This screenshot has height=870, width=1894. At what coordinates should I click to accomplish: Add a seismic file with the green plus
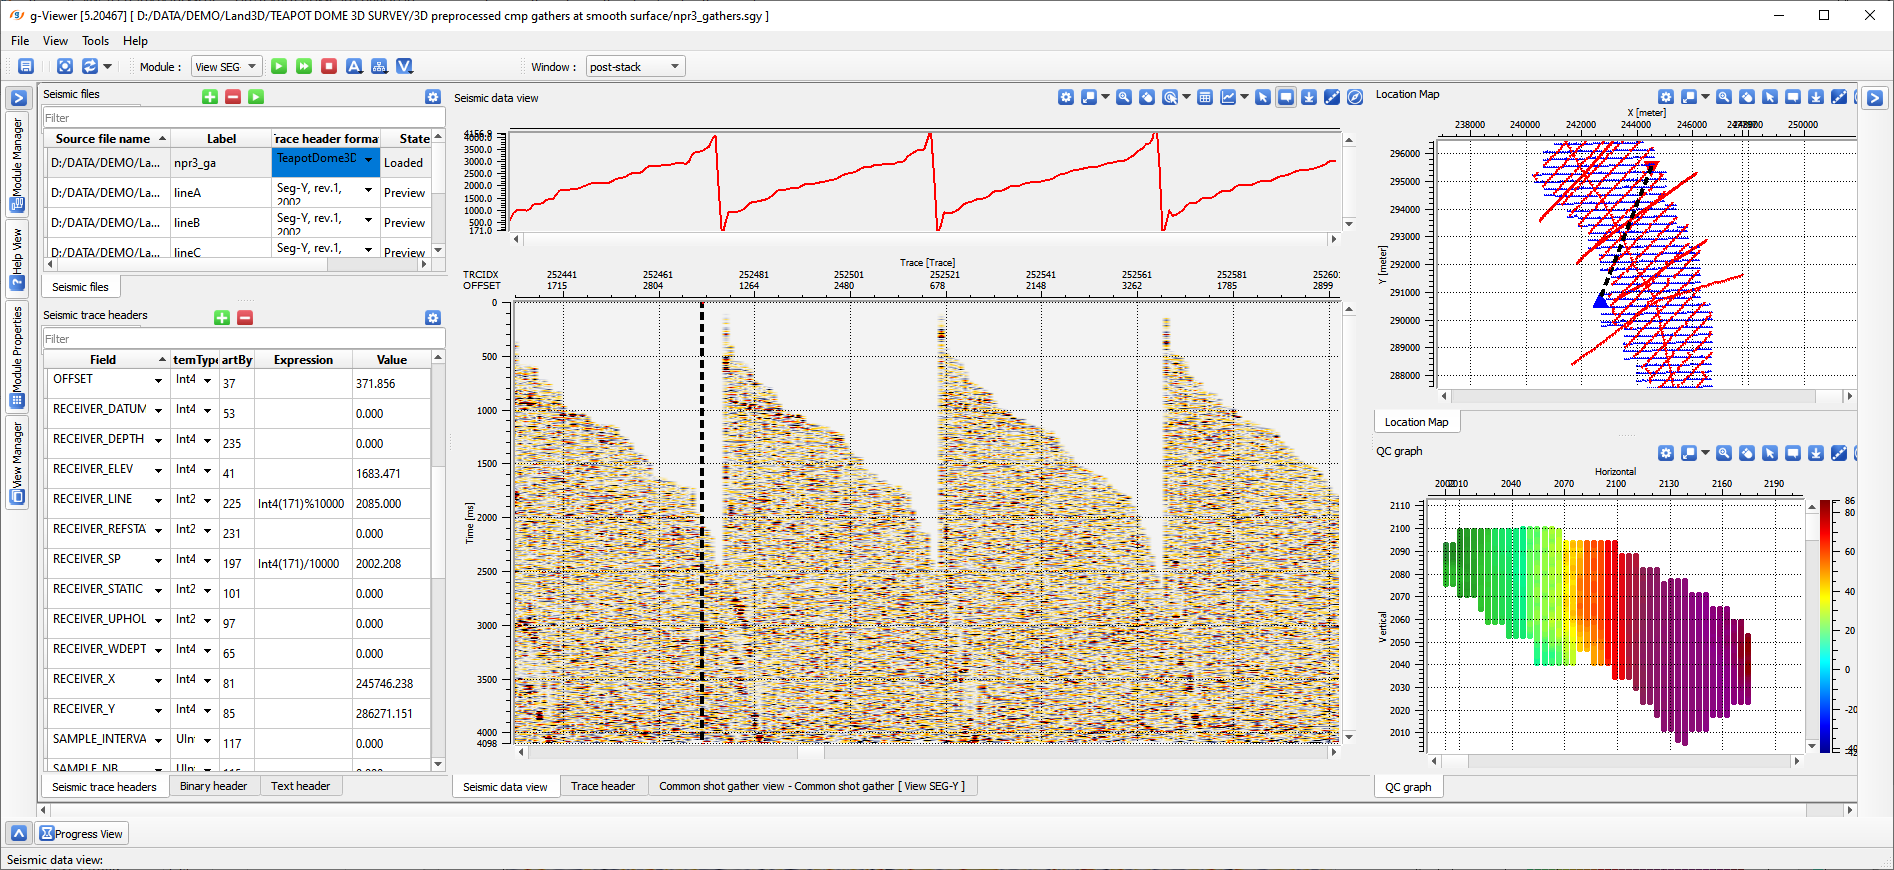pos(210,97)
